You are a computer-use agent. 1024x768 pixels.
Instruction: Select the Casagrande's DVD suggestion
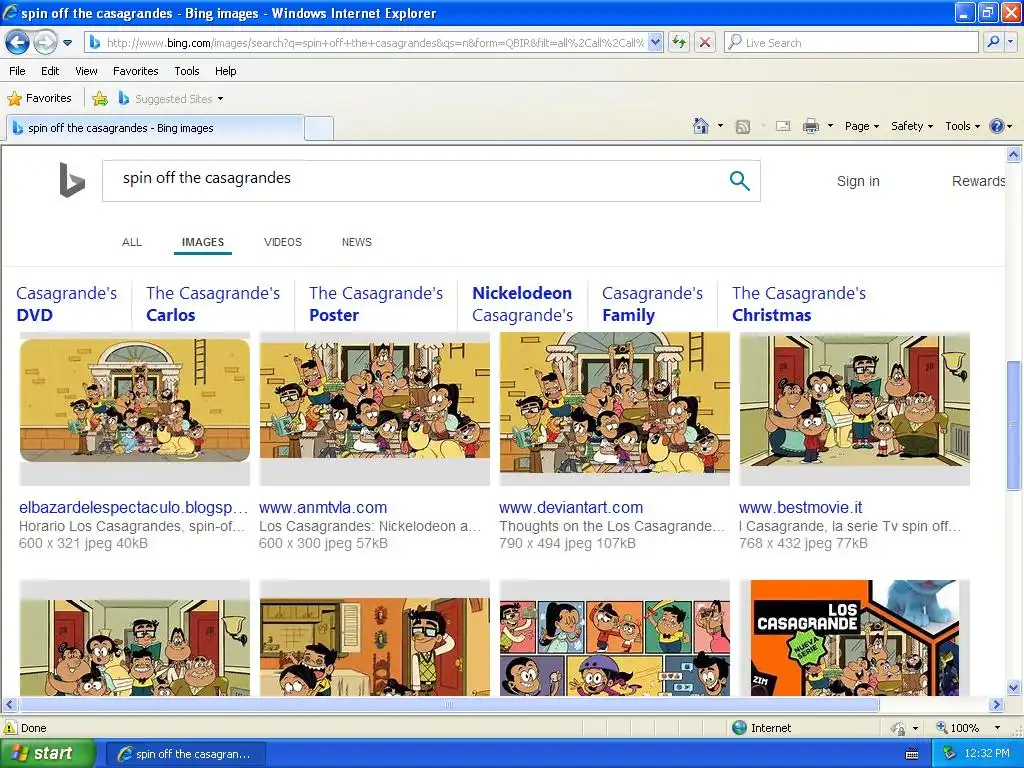coord(67,304)
